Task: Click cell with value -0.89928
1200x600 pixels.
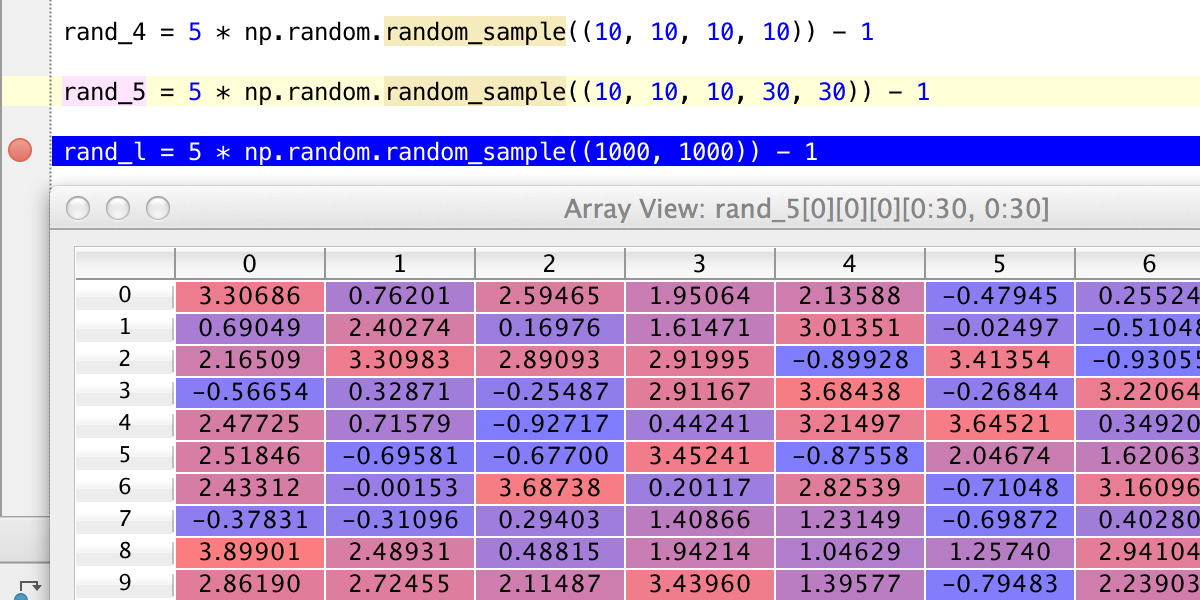Action: [x=850, y=360]
